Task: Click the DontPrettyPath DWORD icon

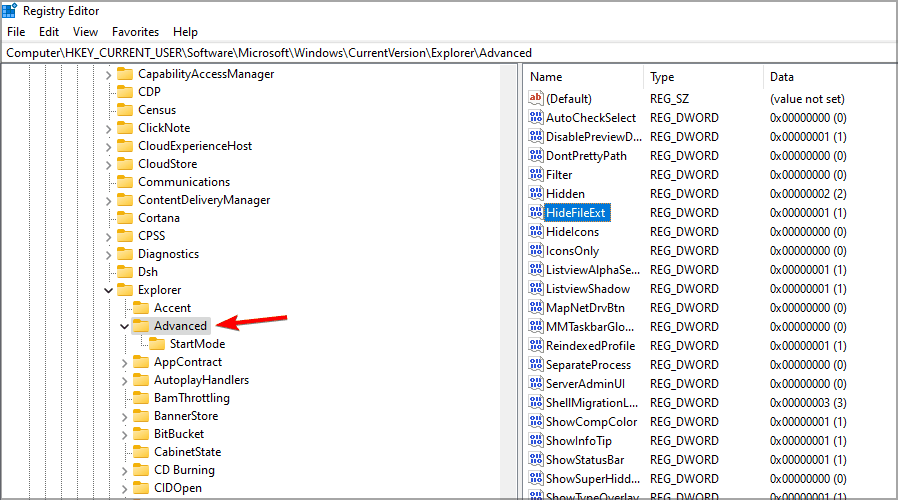Action: pos(535,155)
